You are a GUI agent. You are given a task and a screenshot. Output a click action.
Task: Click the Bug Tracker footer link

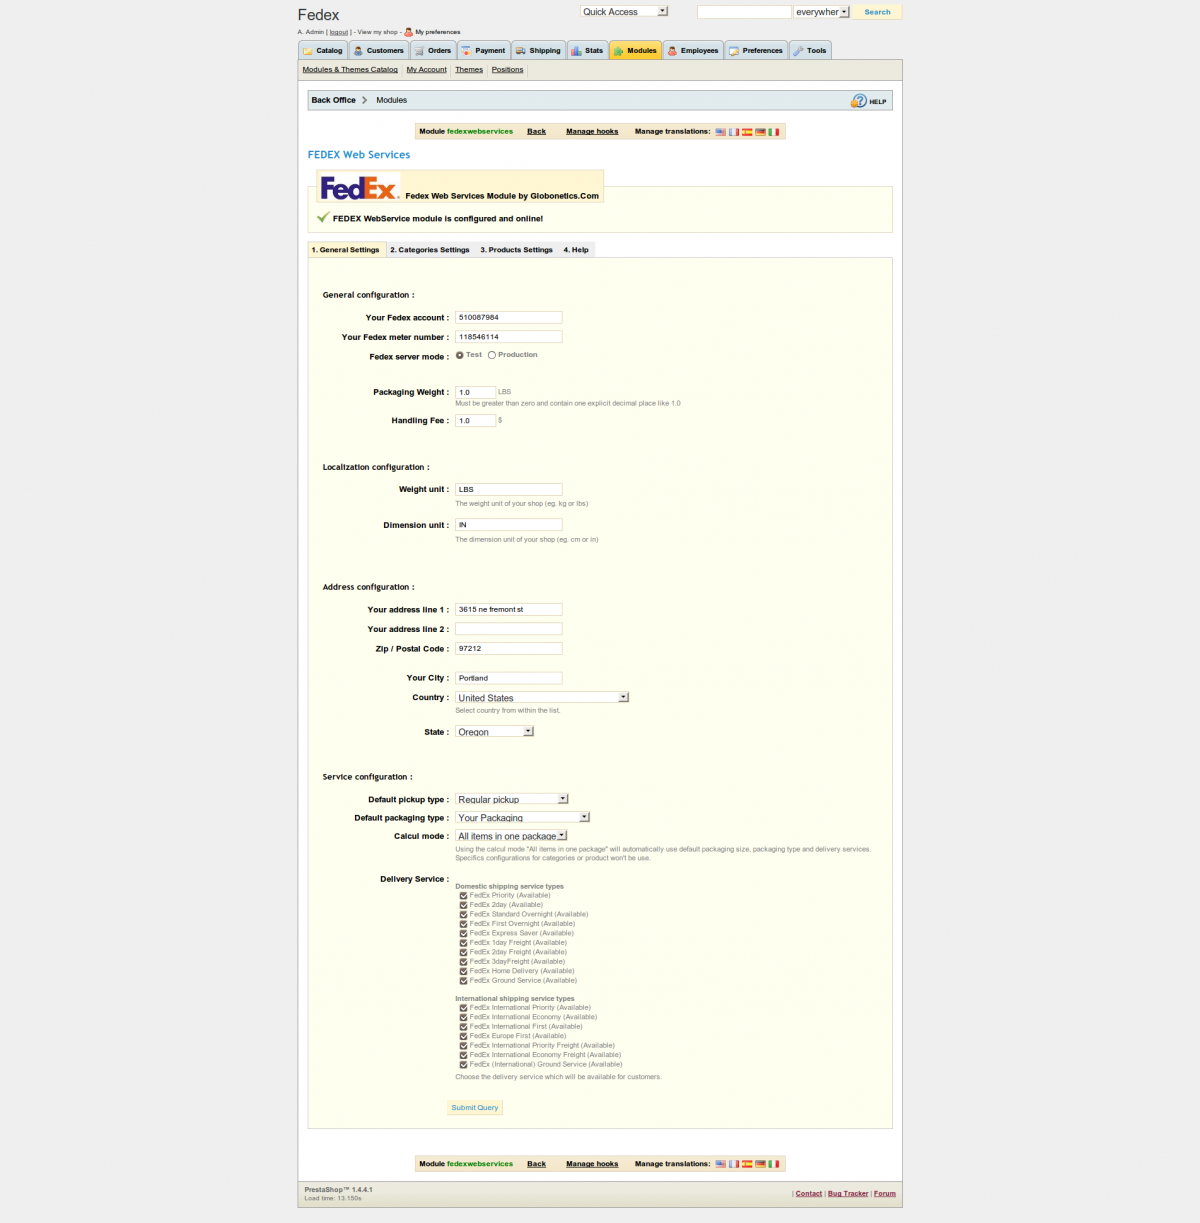[x=848, y=1194]
